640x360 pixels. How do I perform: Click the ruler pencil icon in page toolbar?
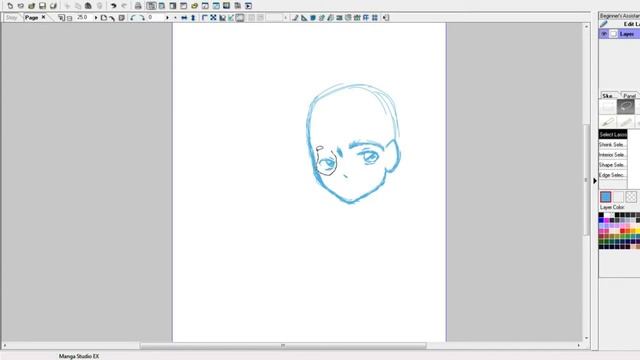point(295,18)
